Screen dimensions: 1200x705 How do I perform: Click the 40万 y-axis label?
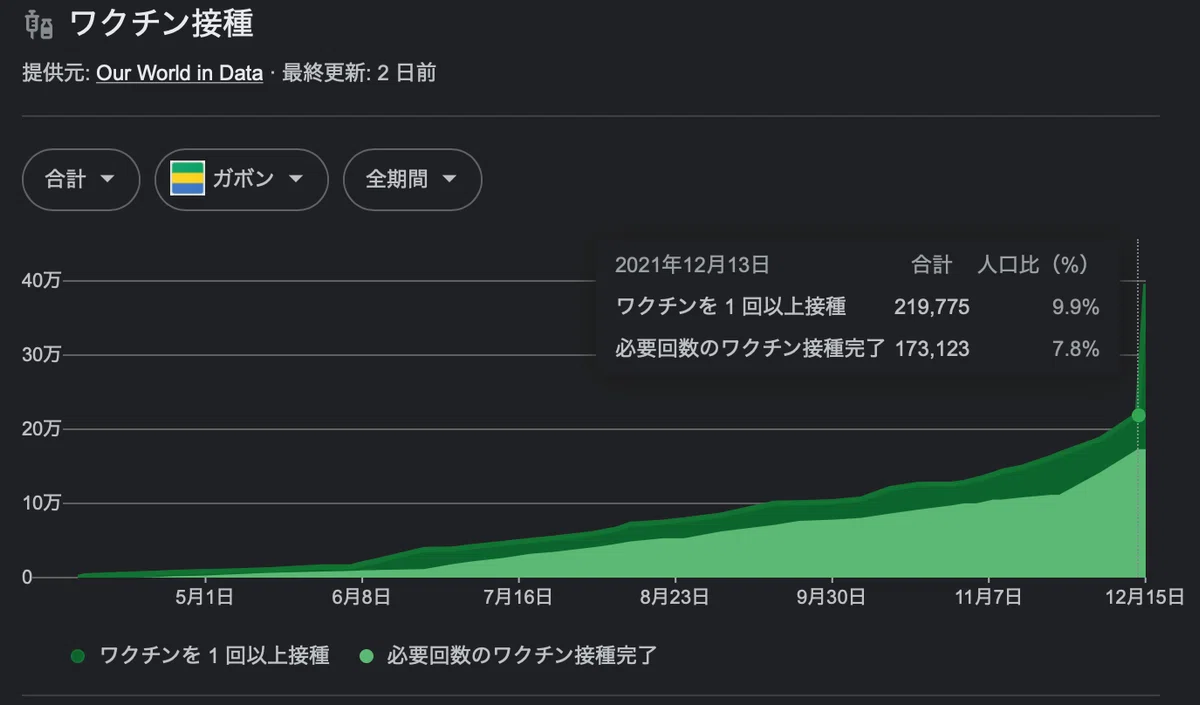tap(41, 281)
